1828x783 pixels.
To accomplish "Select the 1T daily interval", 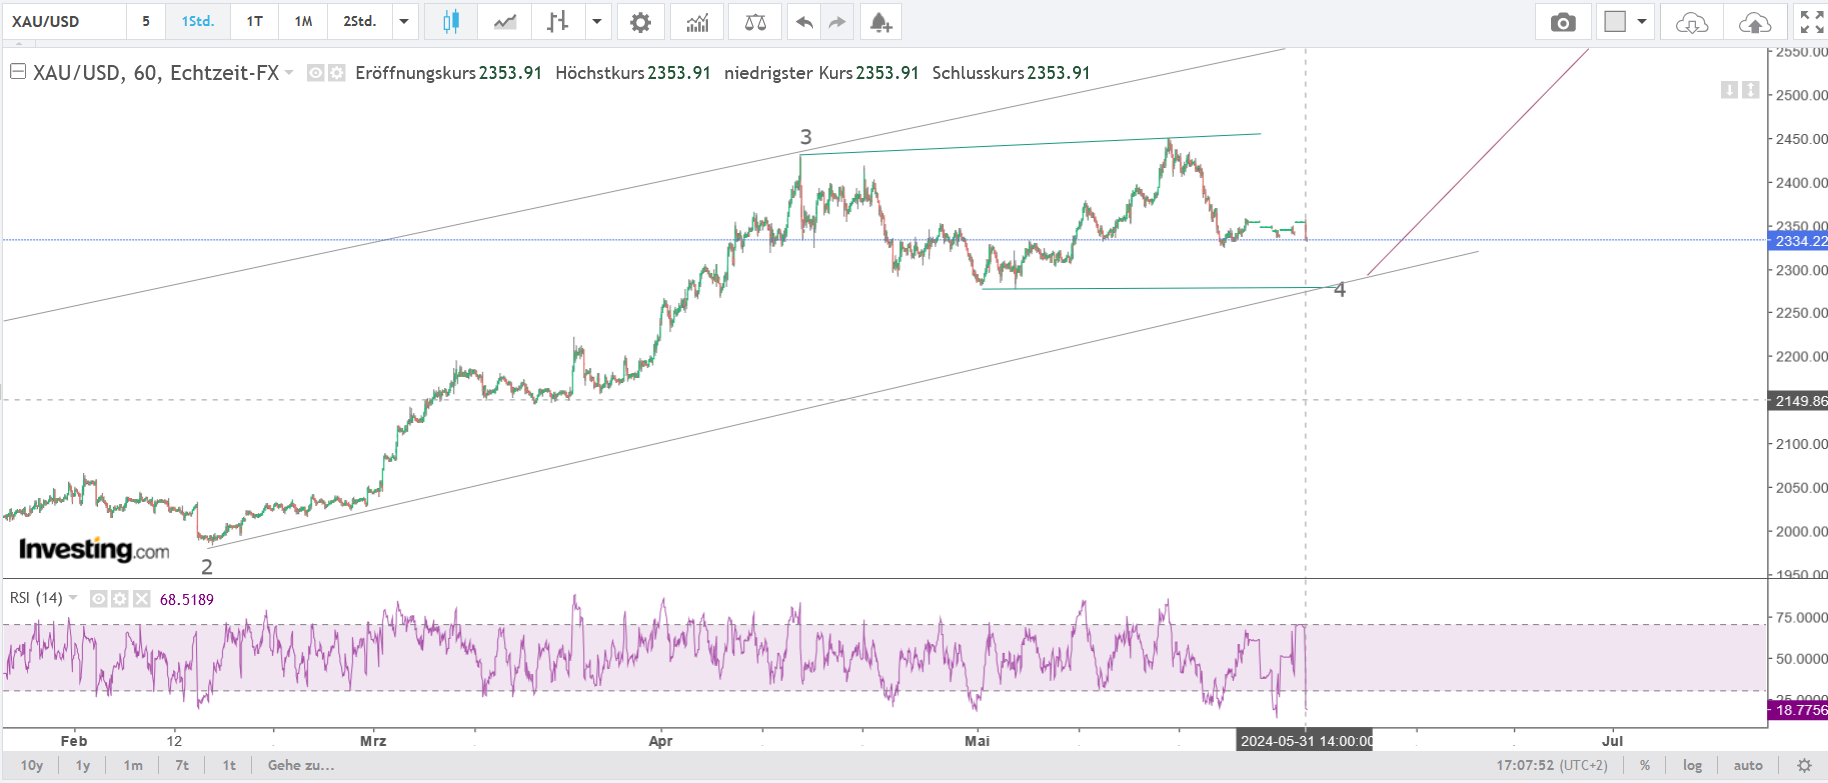I will 255,21.
